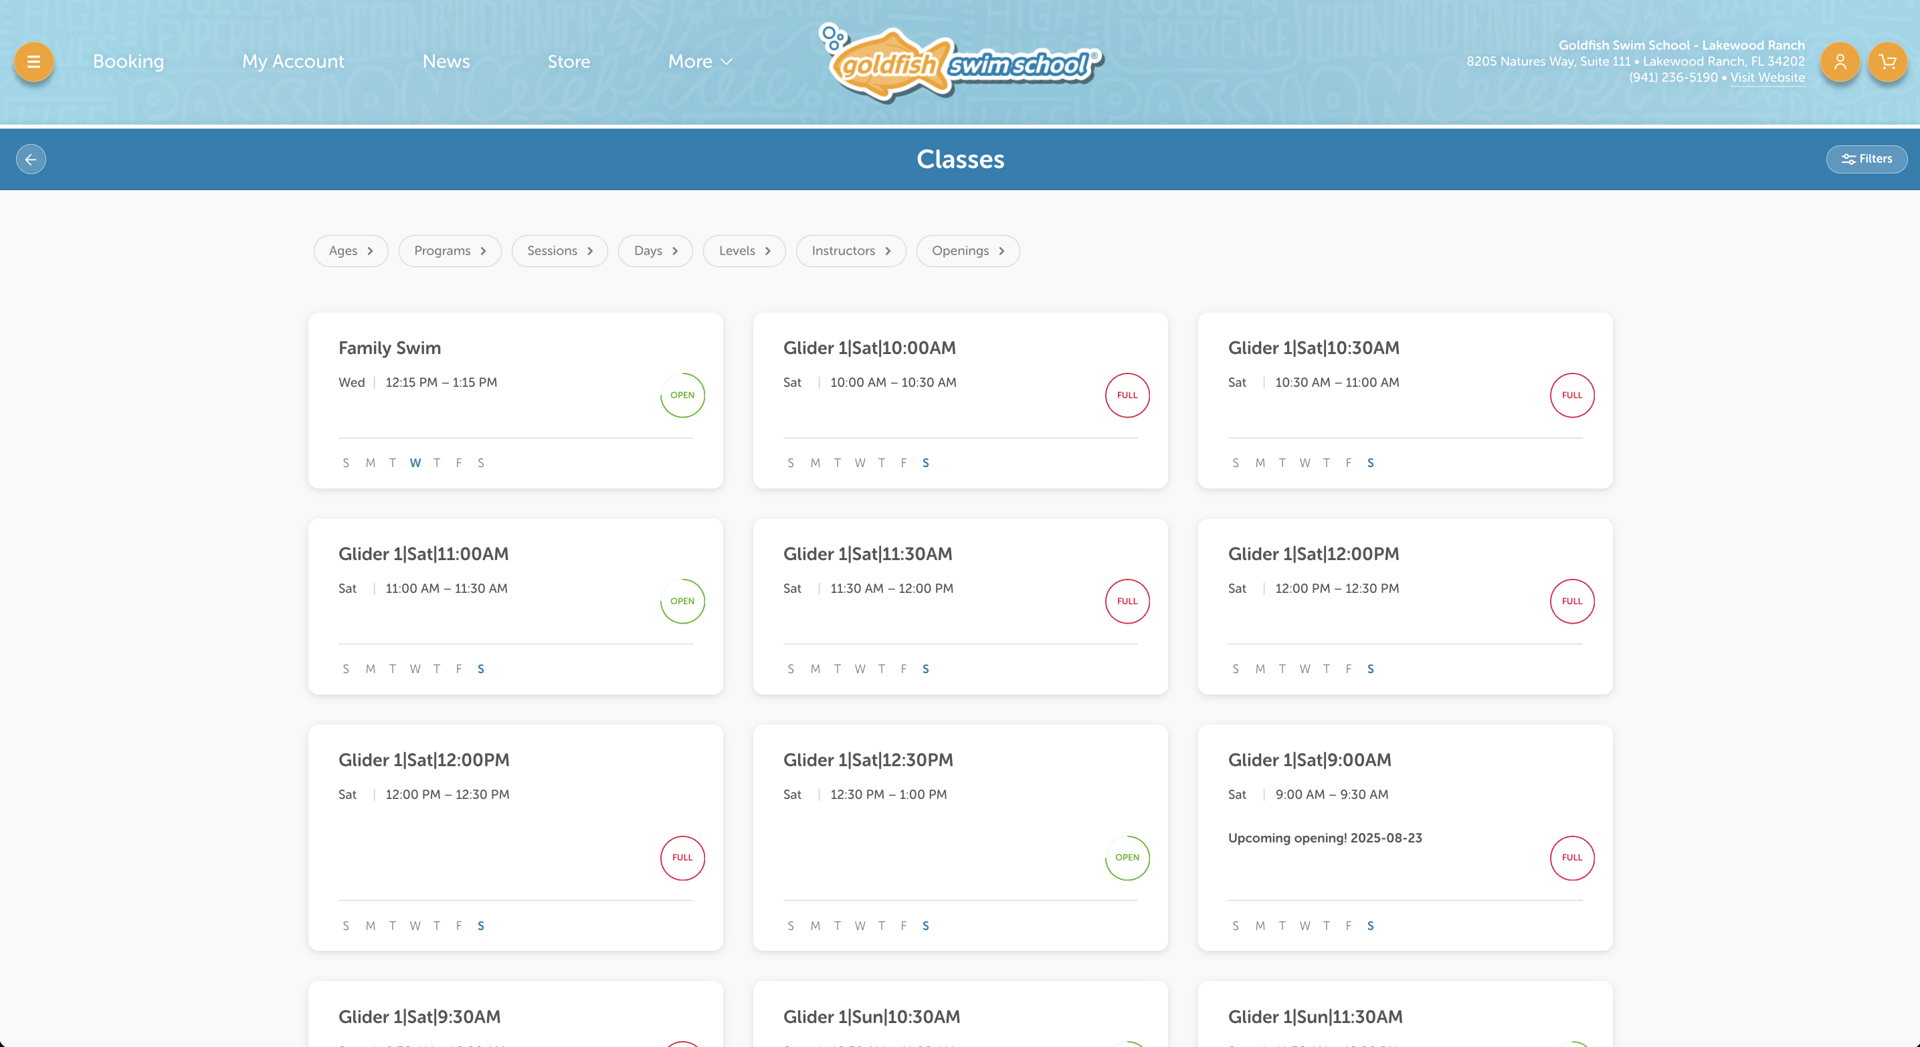Select the News menu item
The width and height of the screenshot is (1920, 1047).
click(x=446, y=61)
